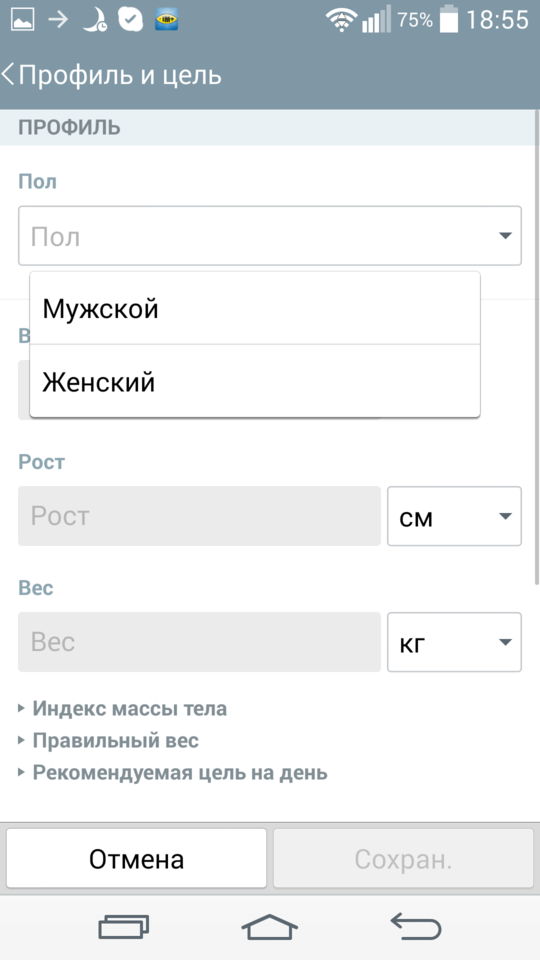Tap the moon sleep-mode icon in status bar

(94, 20)
